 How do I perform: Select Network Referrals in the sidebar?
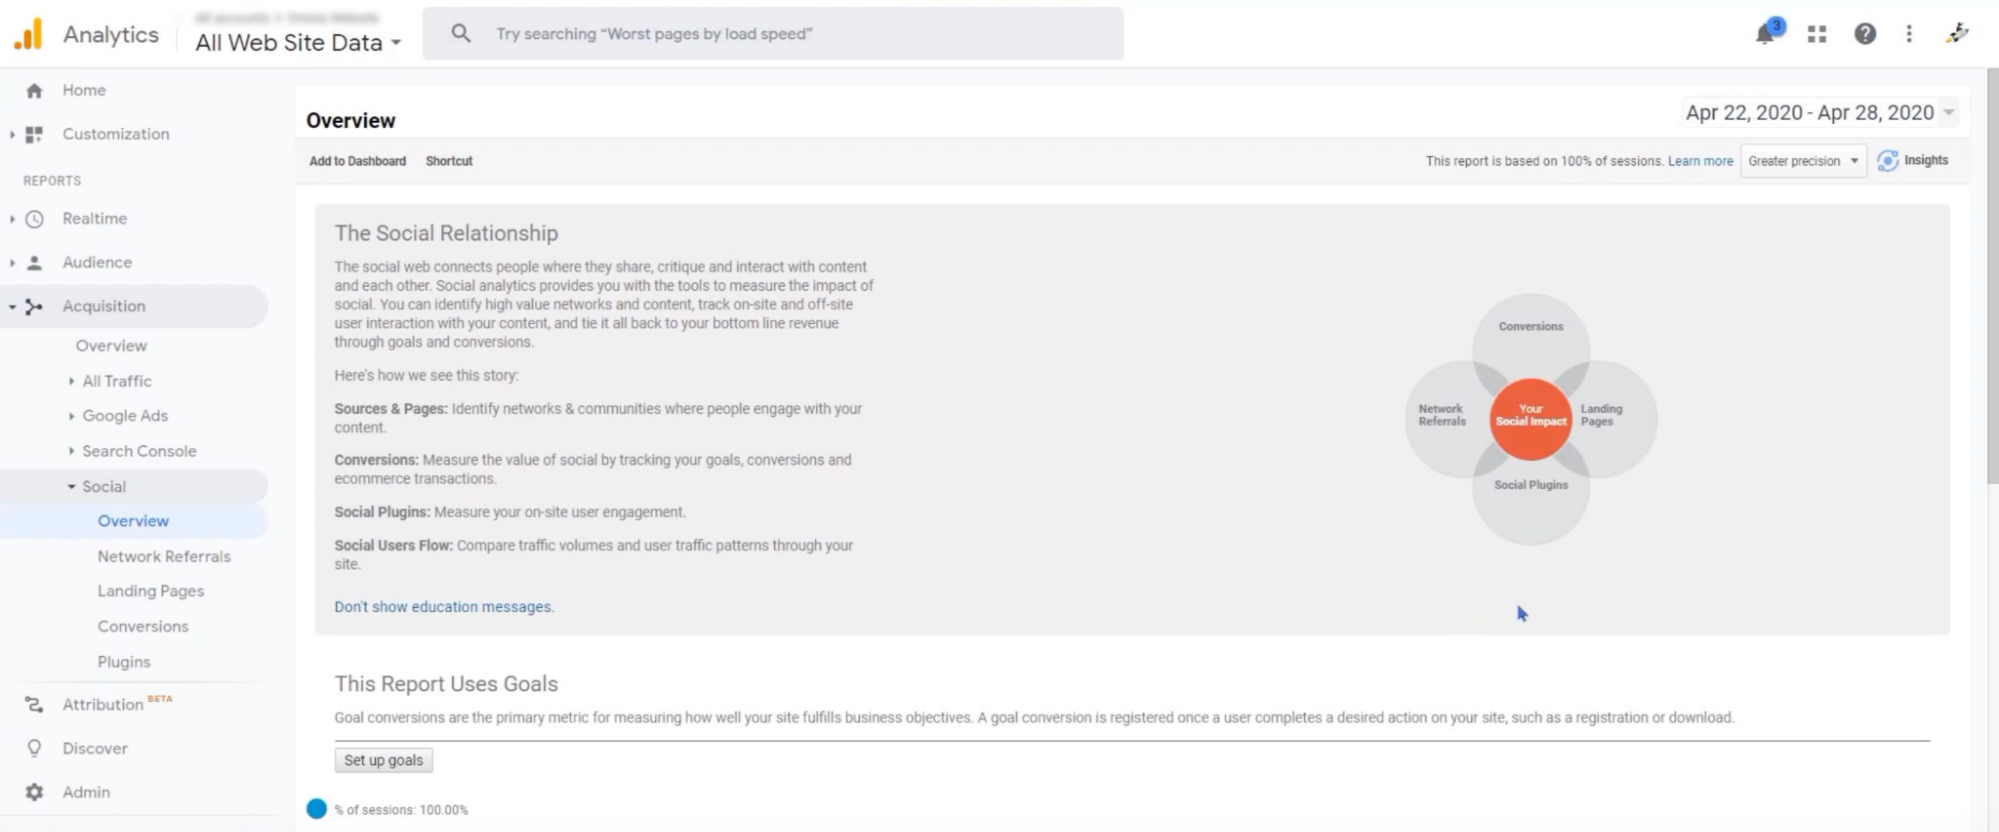[164, 557]
